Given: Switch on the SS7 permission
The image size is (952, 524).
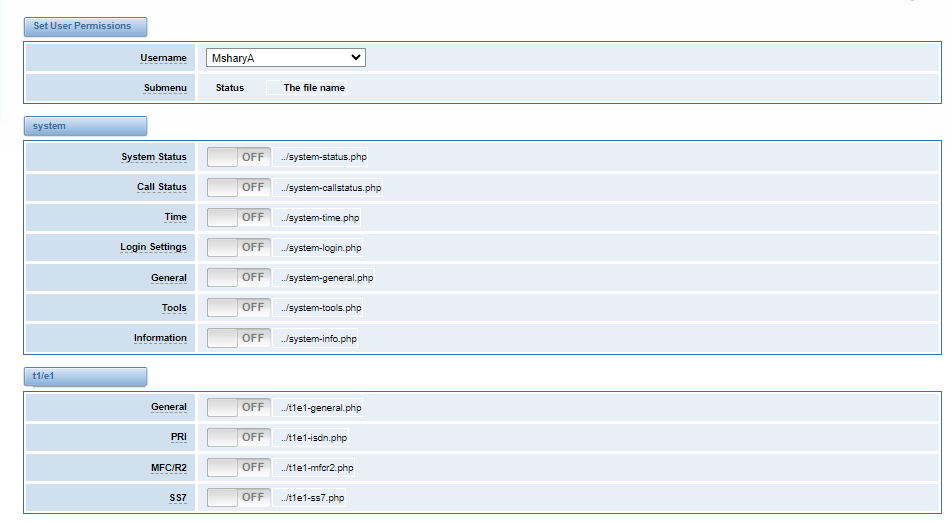Looking at the screenshot, I should (239, 497).
